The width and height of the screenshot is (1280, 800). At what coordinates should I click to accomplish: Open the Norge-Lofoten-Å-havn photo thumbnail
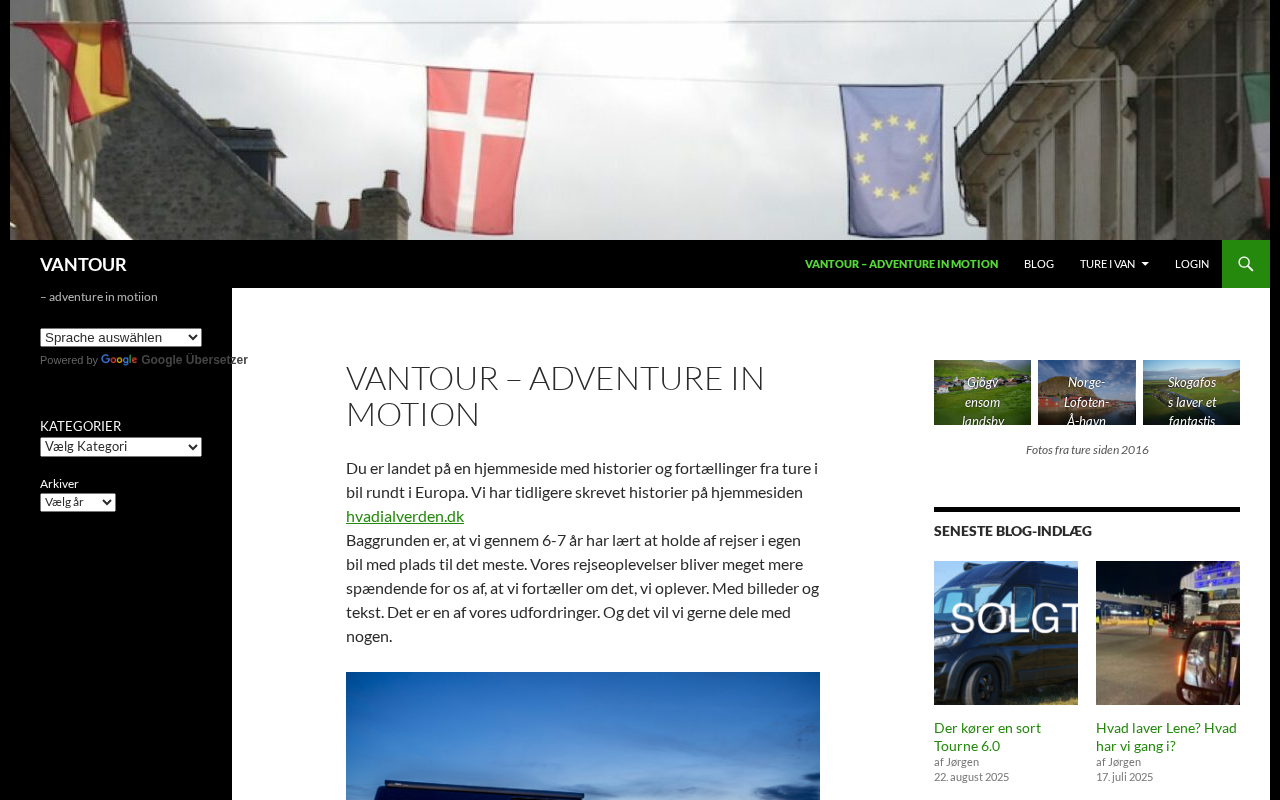[x=1087, y=392]
